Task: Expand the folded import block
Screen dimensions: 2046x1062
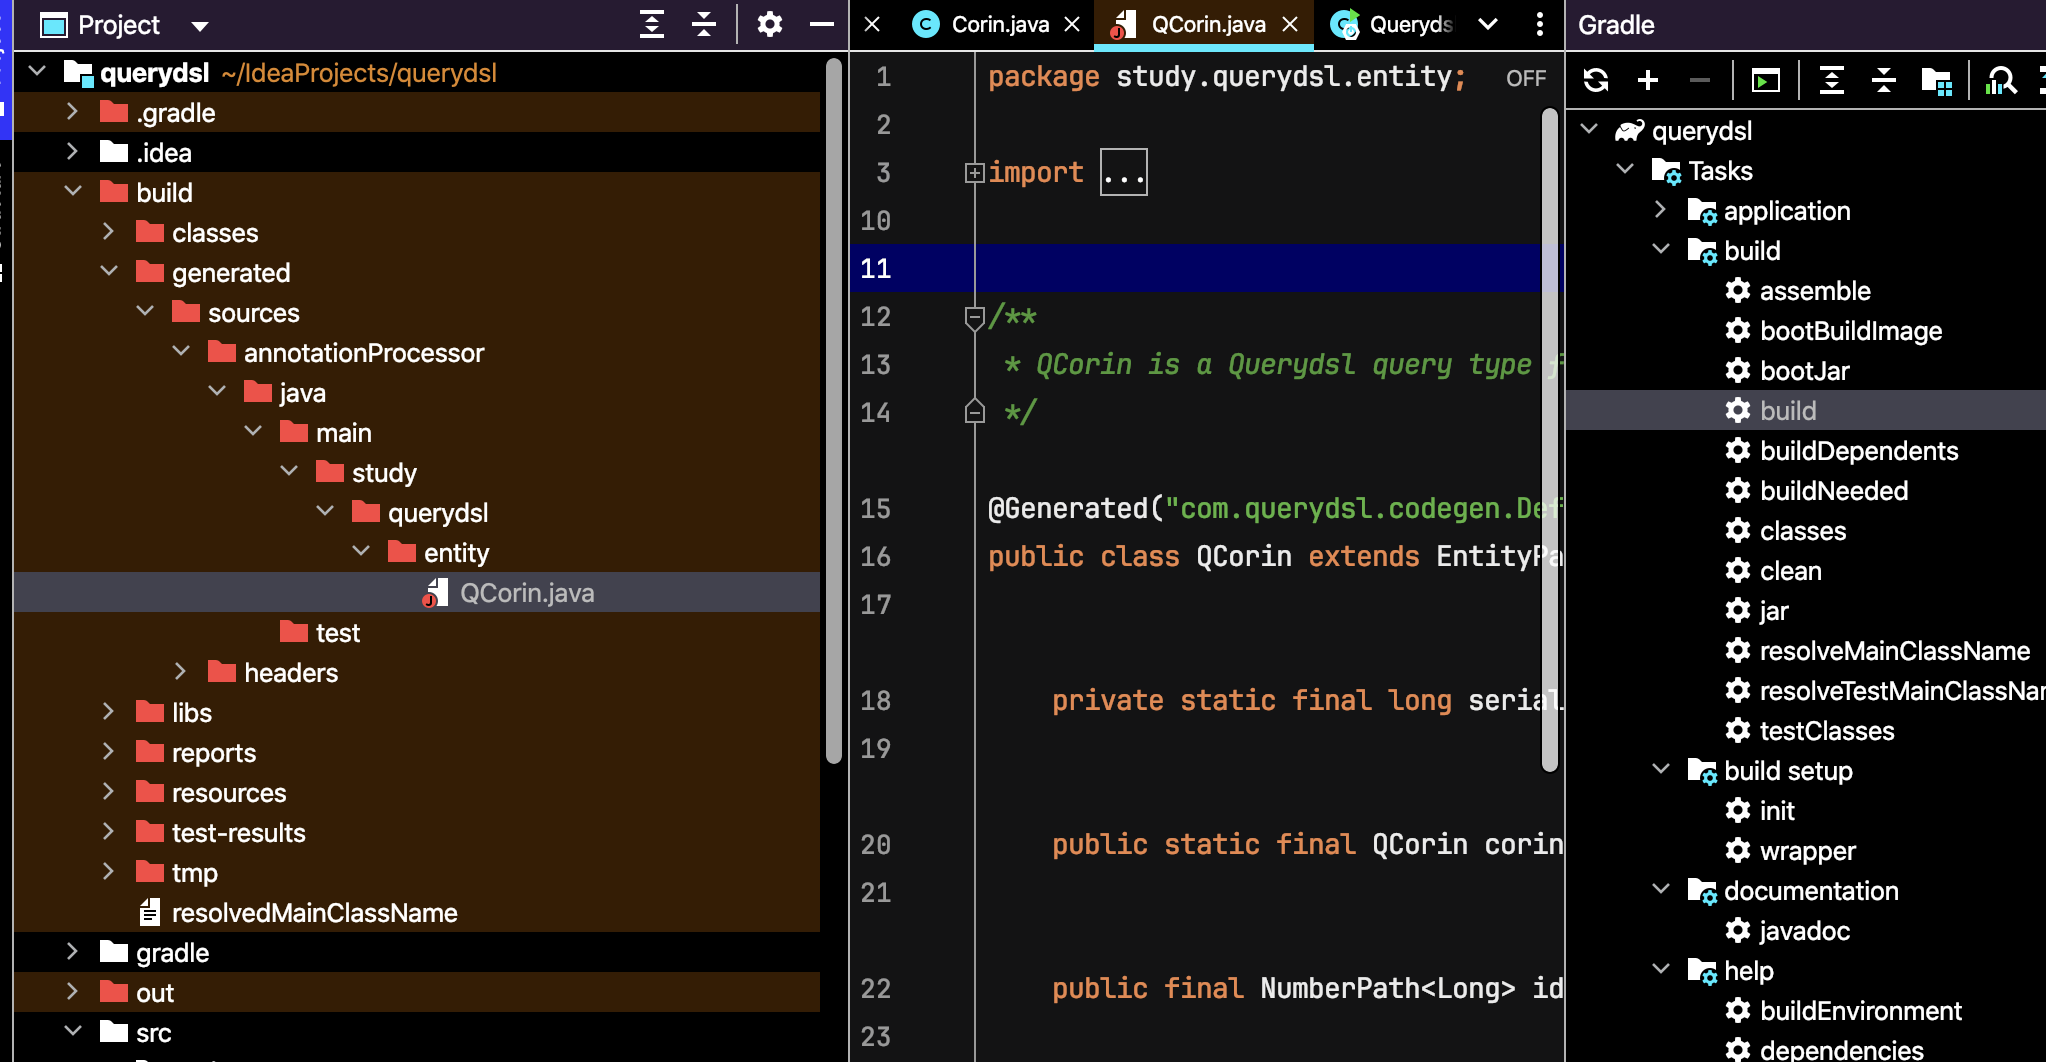Action: pyautogui.click(x=974, y=173)
